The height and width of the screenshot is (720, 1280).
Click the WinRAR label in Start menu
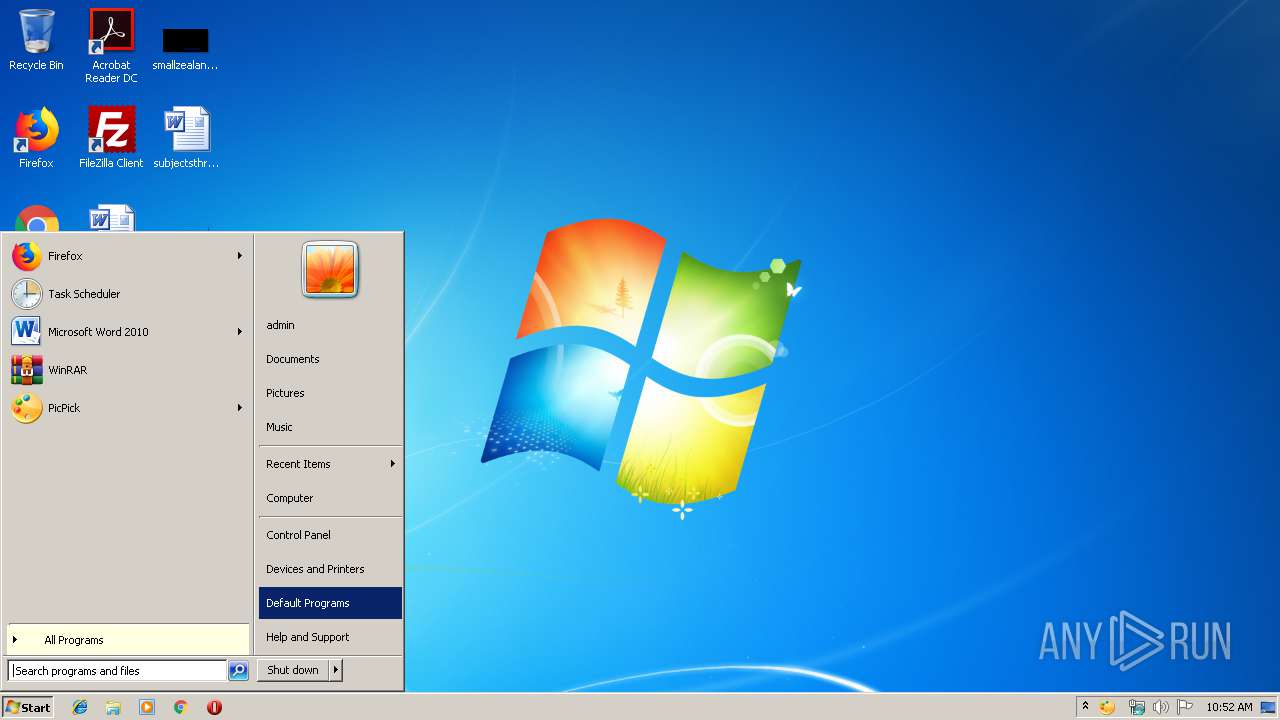67,370
